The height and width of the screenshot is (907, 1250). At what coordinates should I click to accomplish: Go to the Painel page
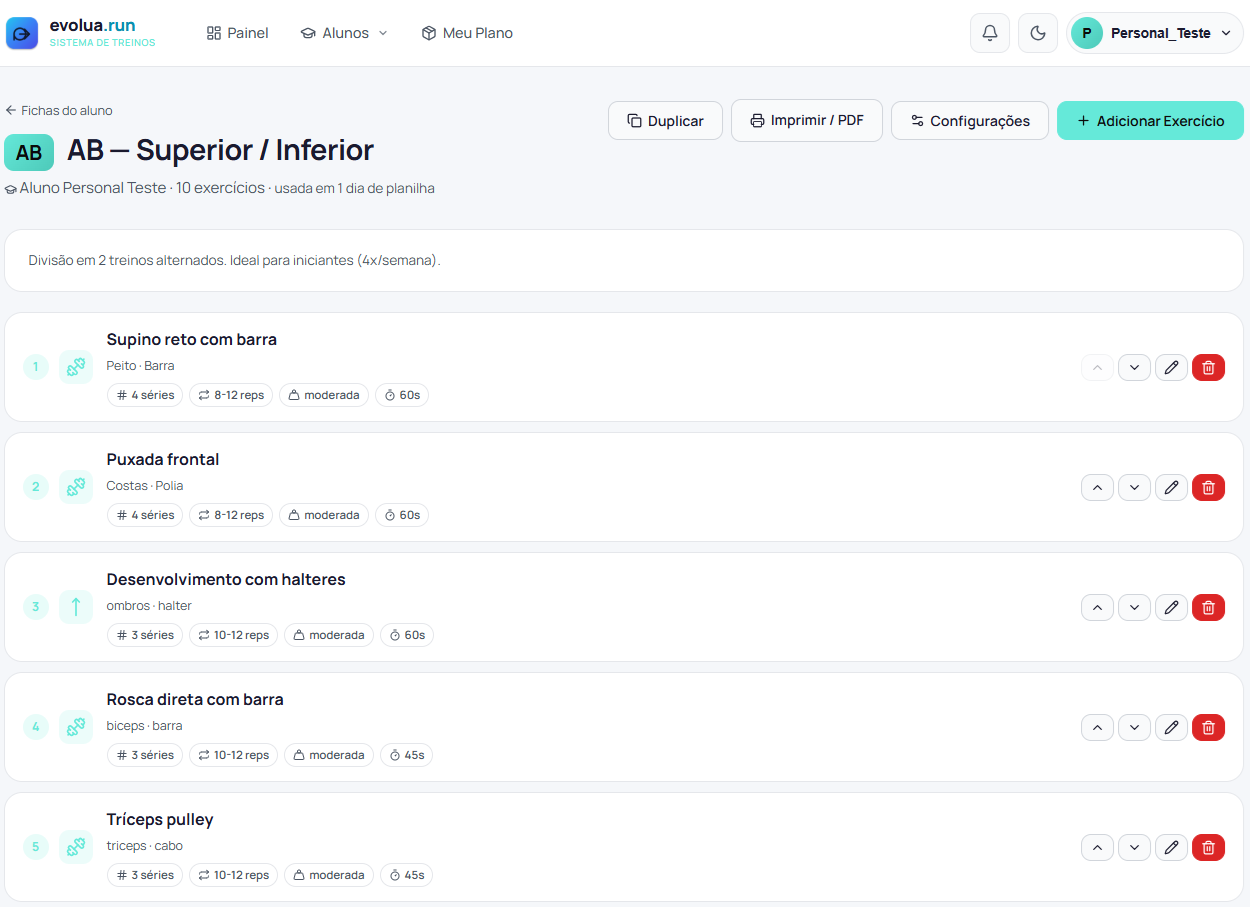point(238,33)
